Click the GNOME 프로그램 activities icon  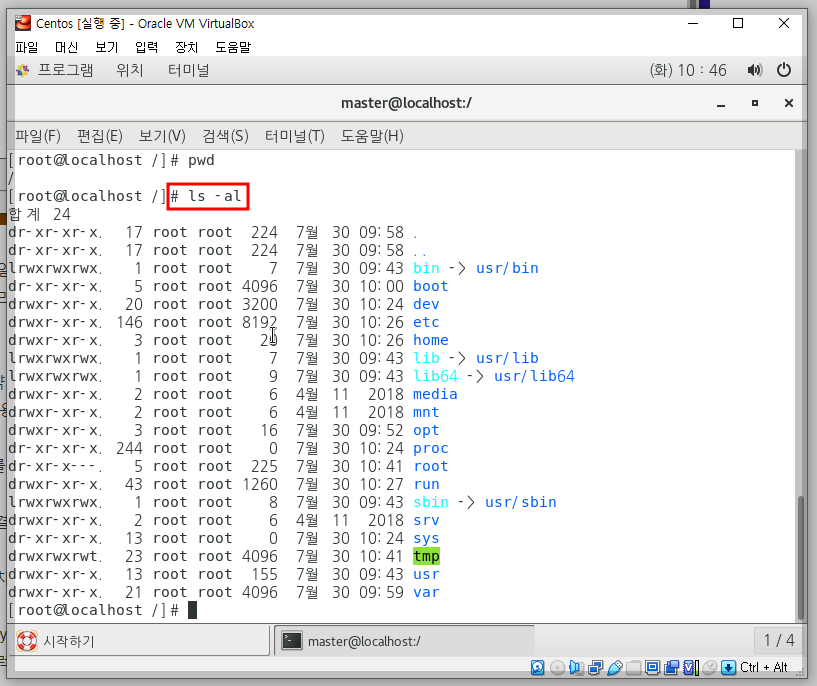point(22,70)
